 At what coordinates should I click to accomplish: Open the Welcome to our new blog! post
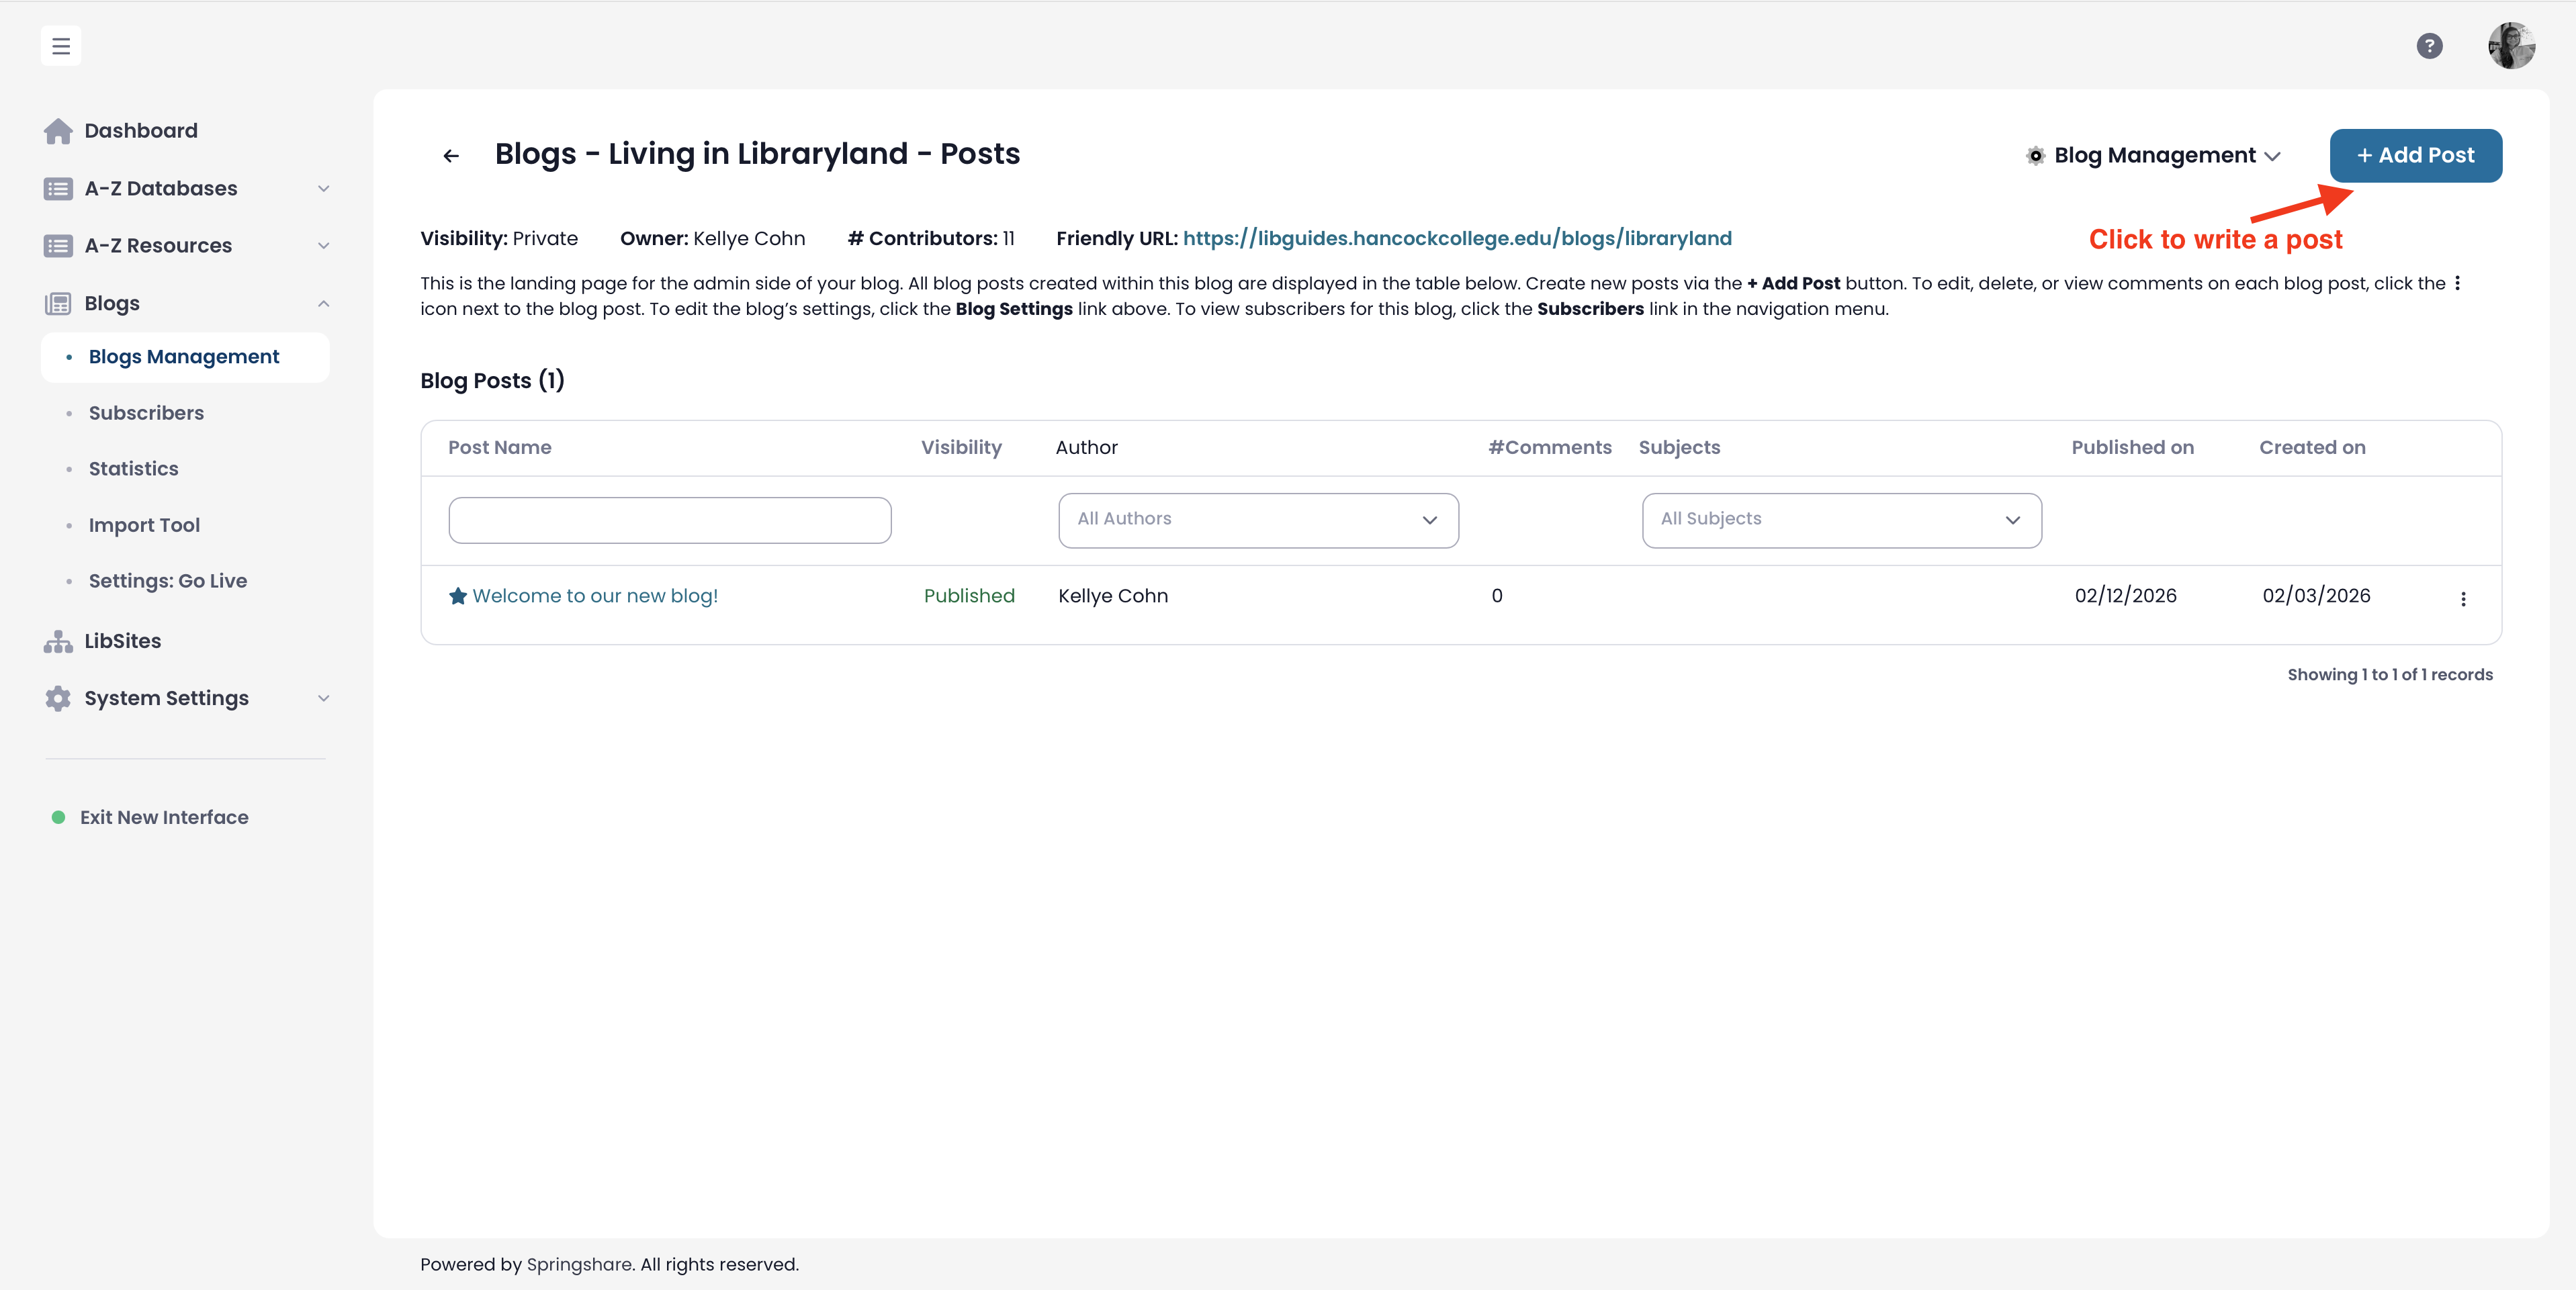click(x=595, y=596)
